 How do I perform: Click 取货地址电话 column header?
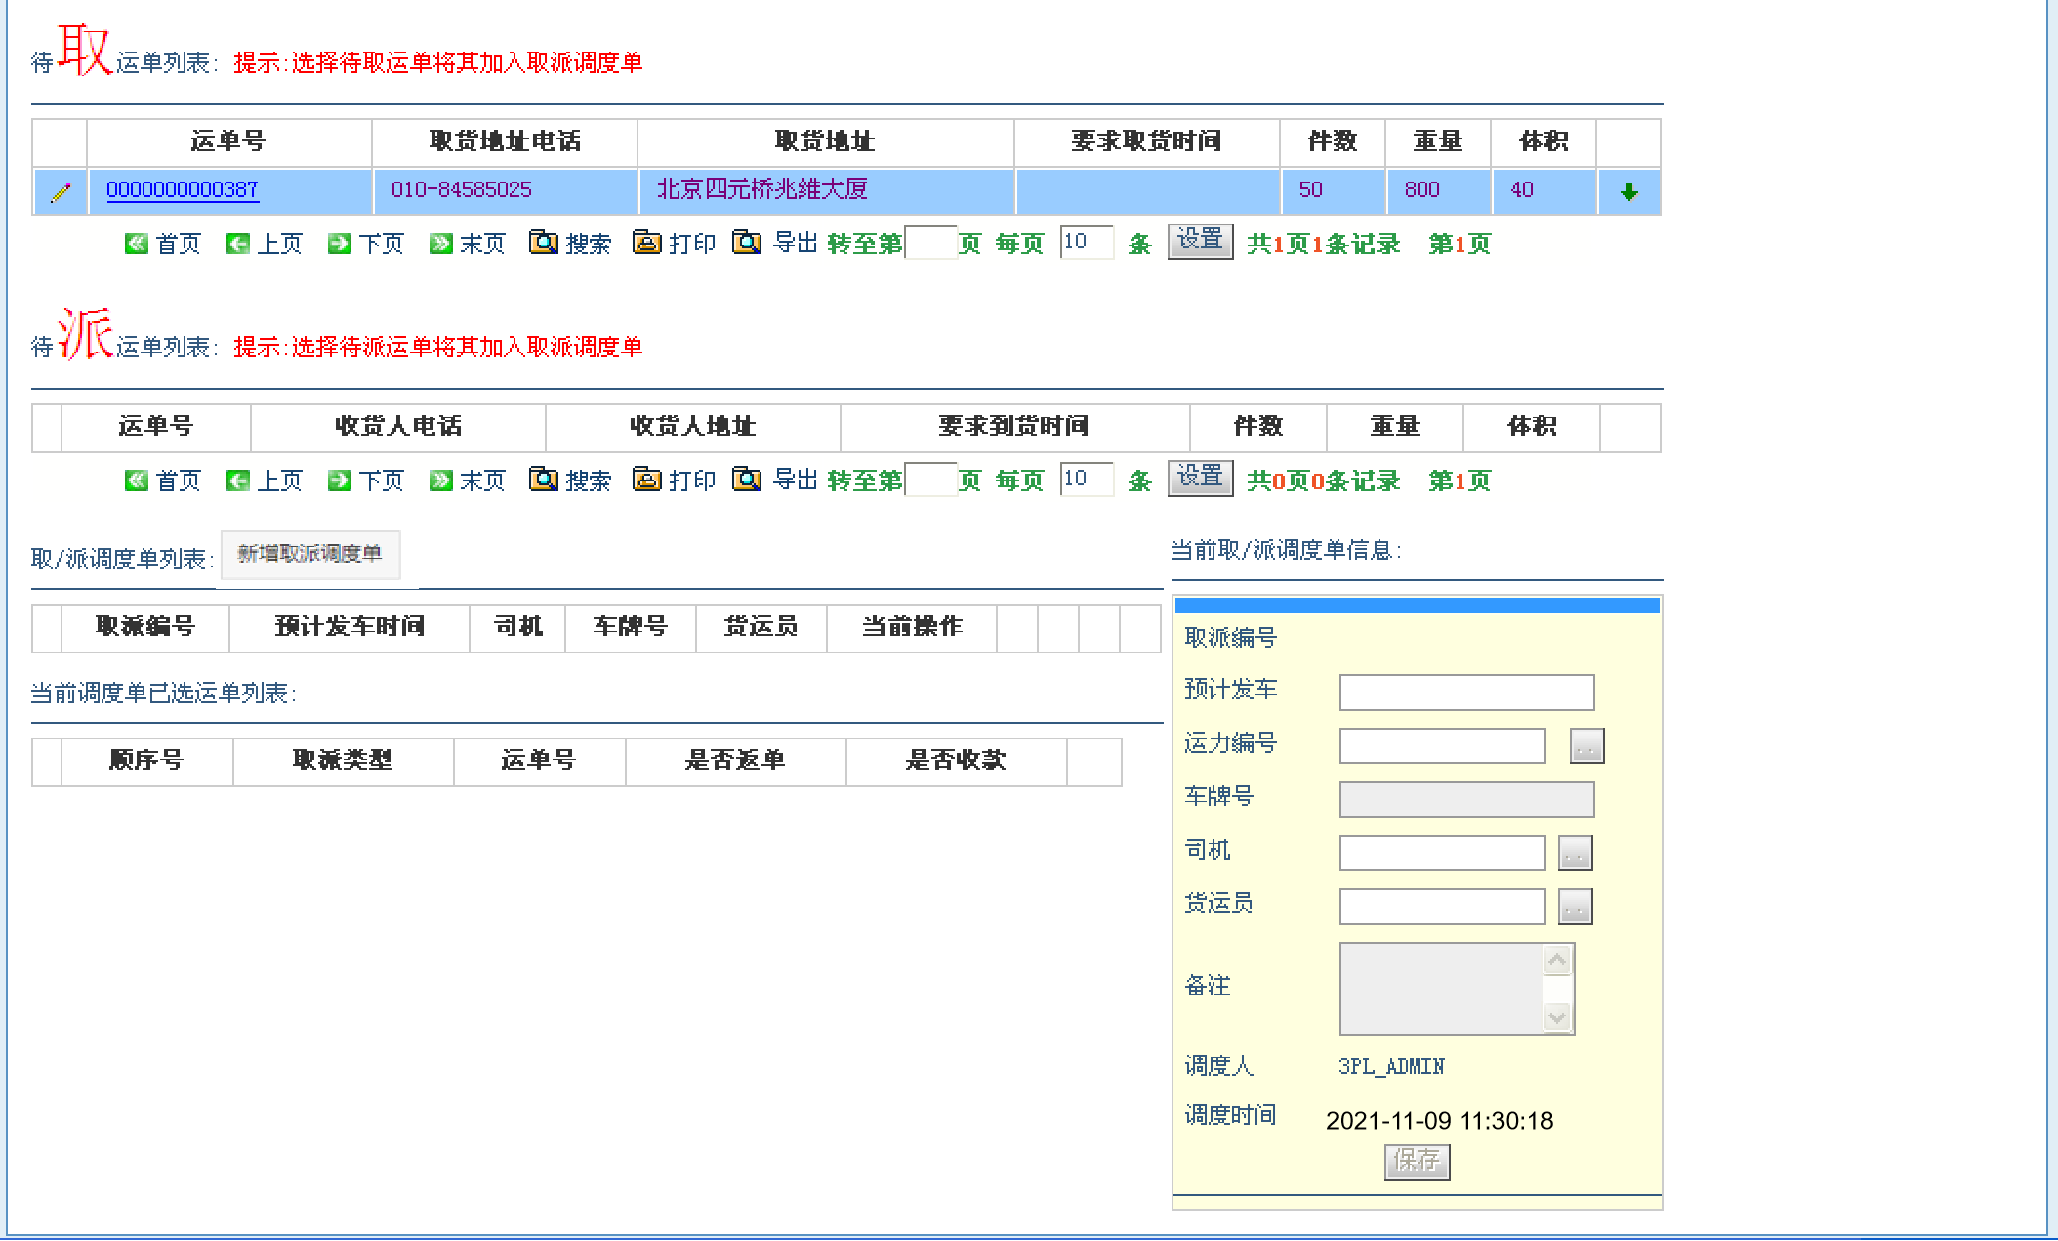click(505, 142)
